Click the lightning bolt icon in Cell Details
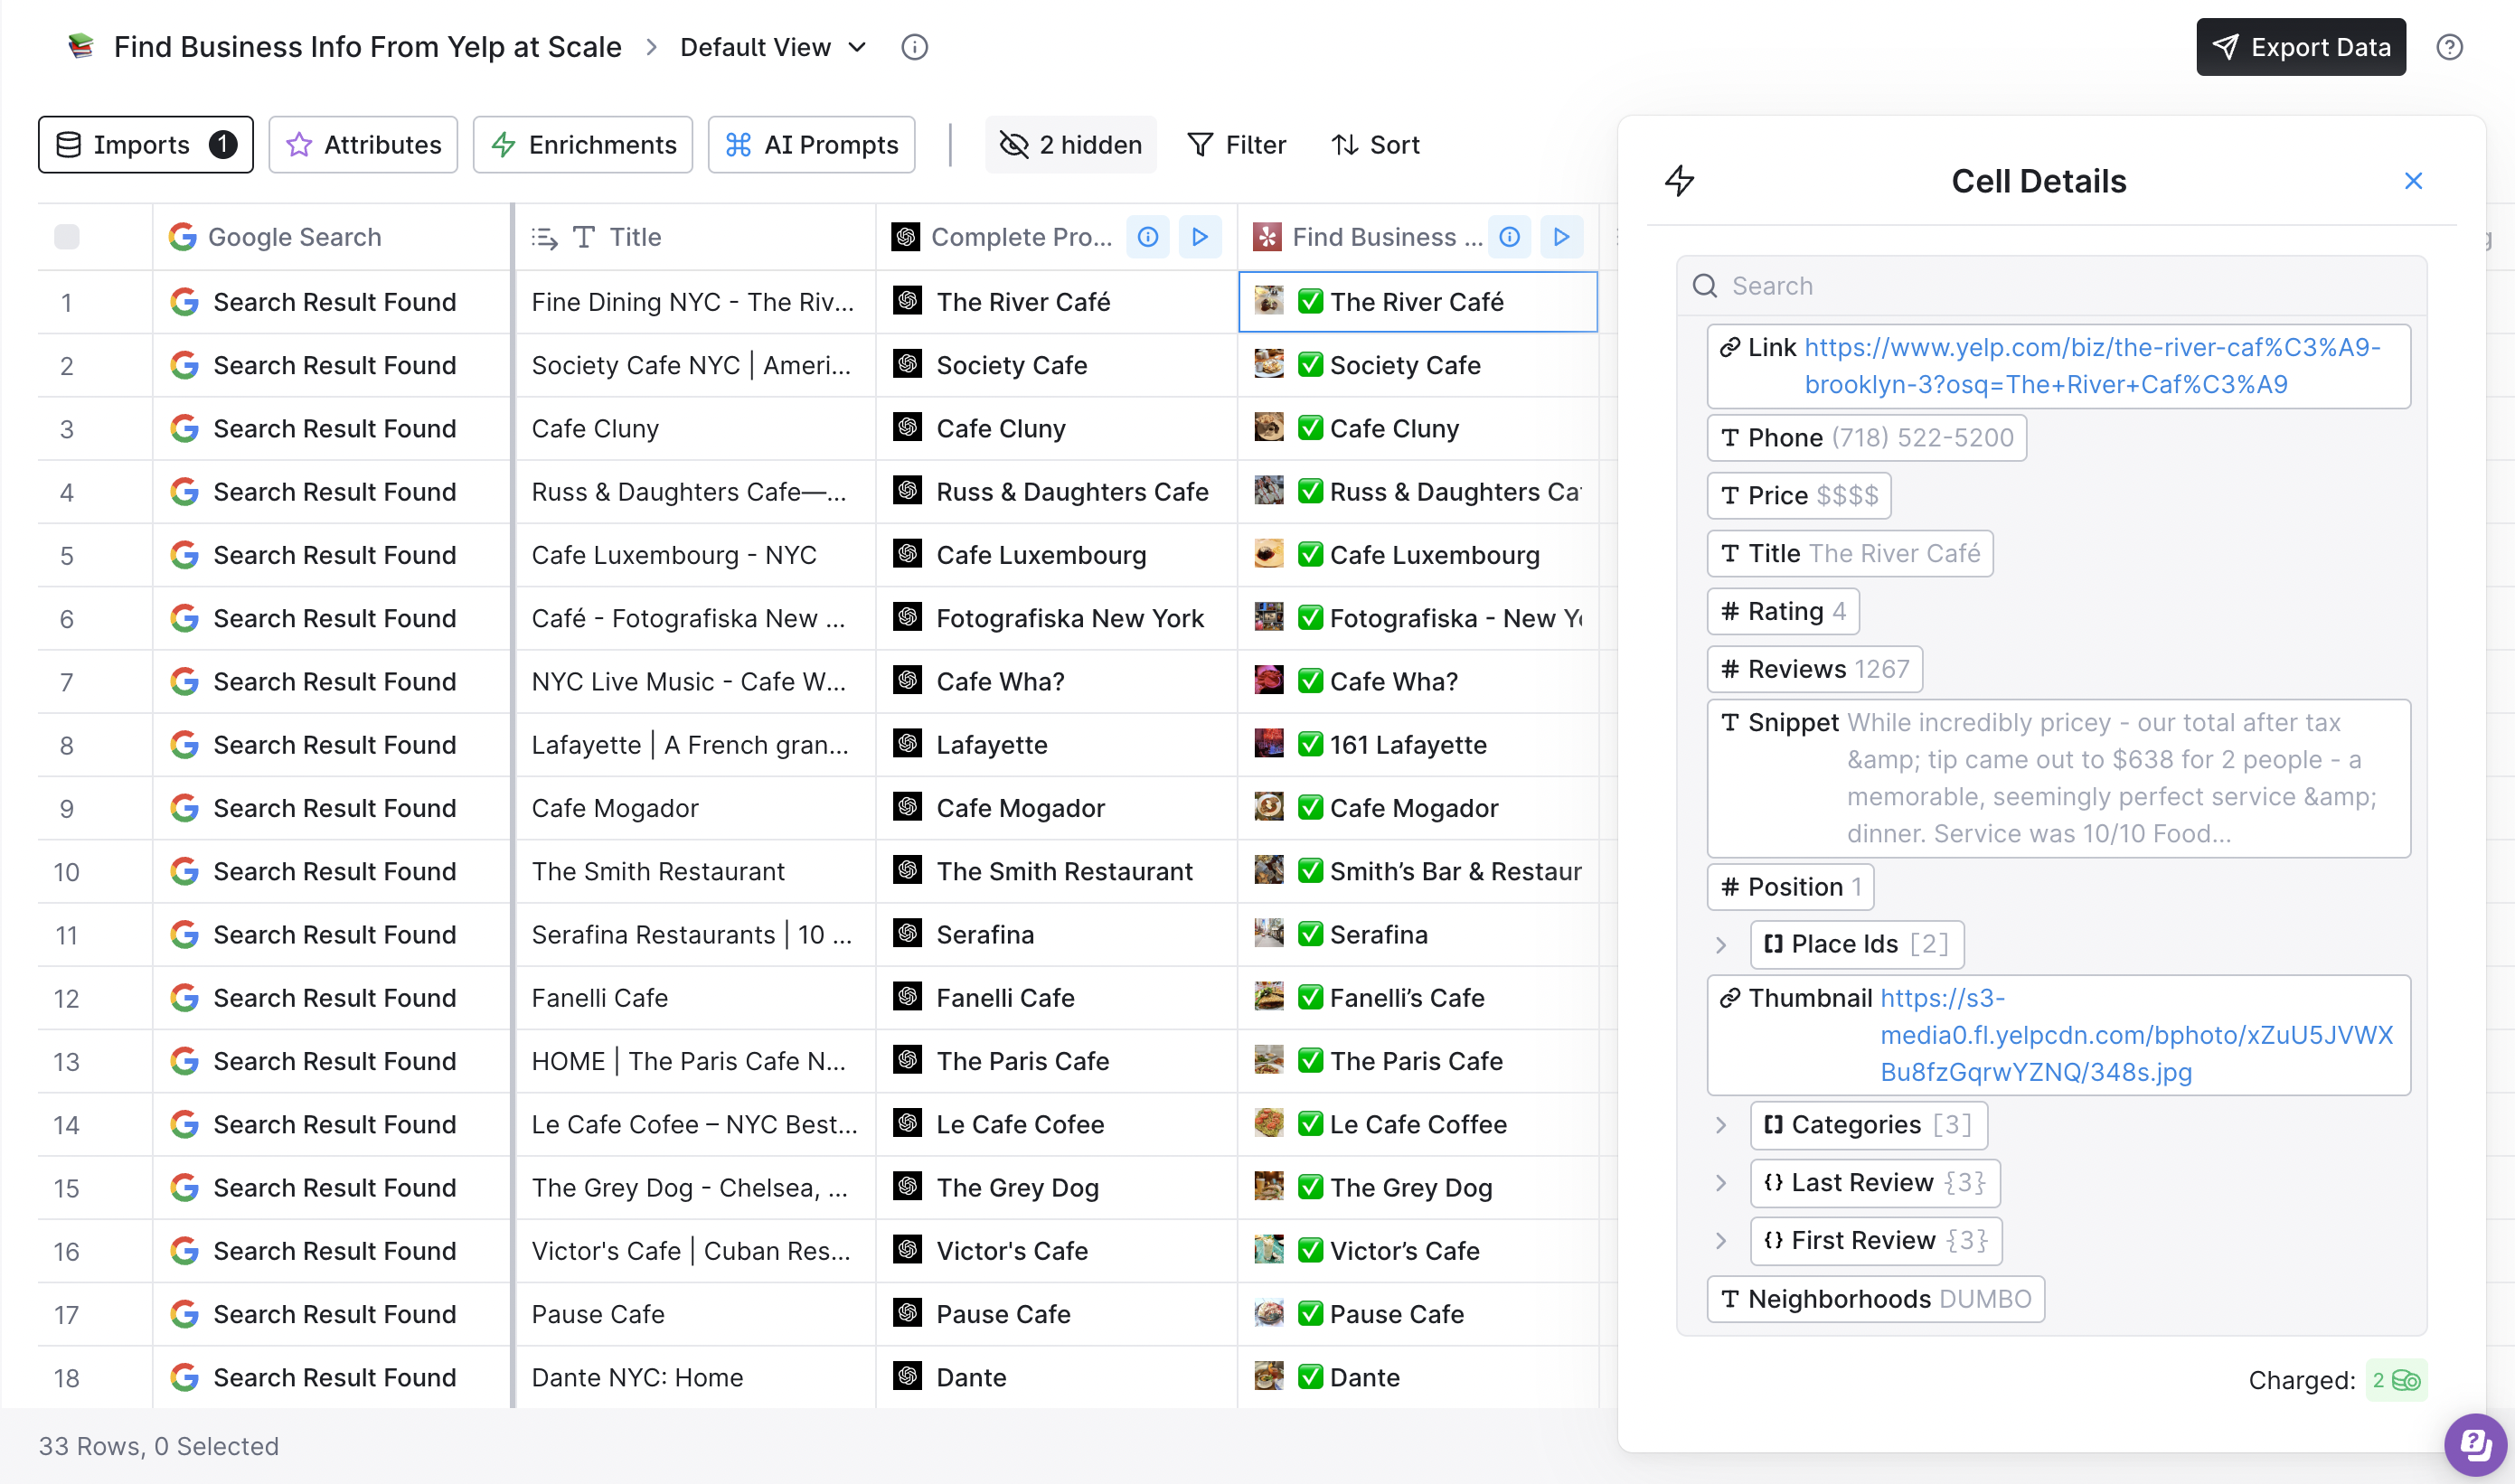Viewport: 2515px width, 1484px height. (1680, 181)
